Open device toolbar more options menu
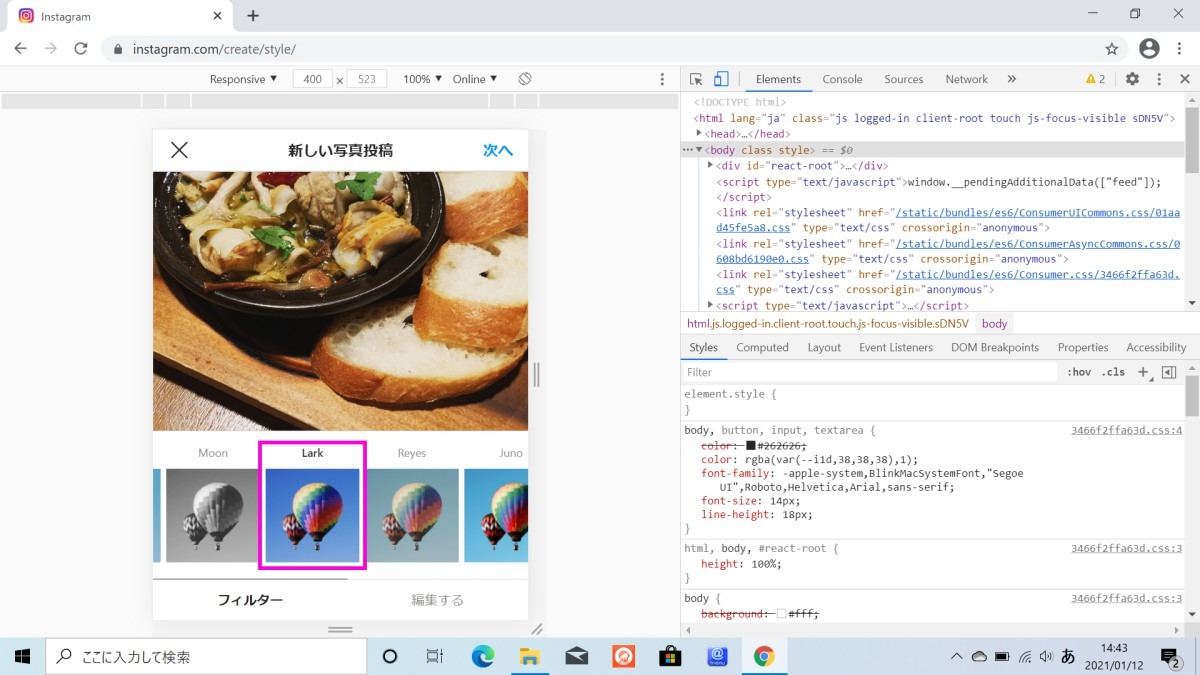Image resolution: width=1200 pixels, height=675 pixels. 662,79
